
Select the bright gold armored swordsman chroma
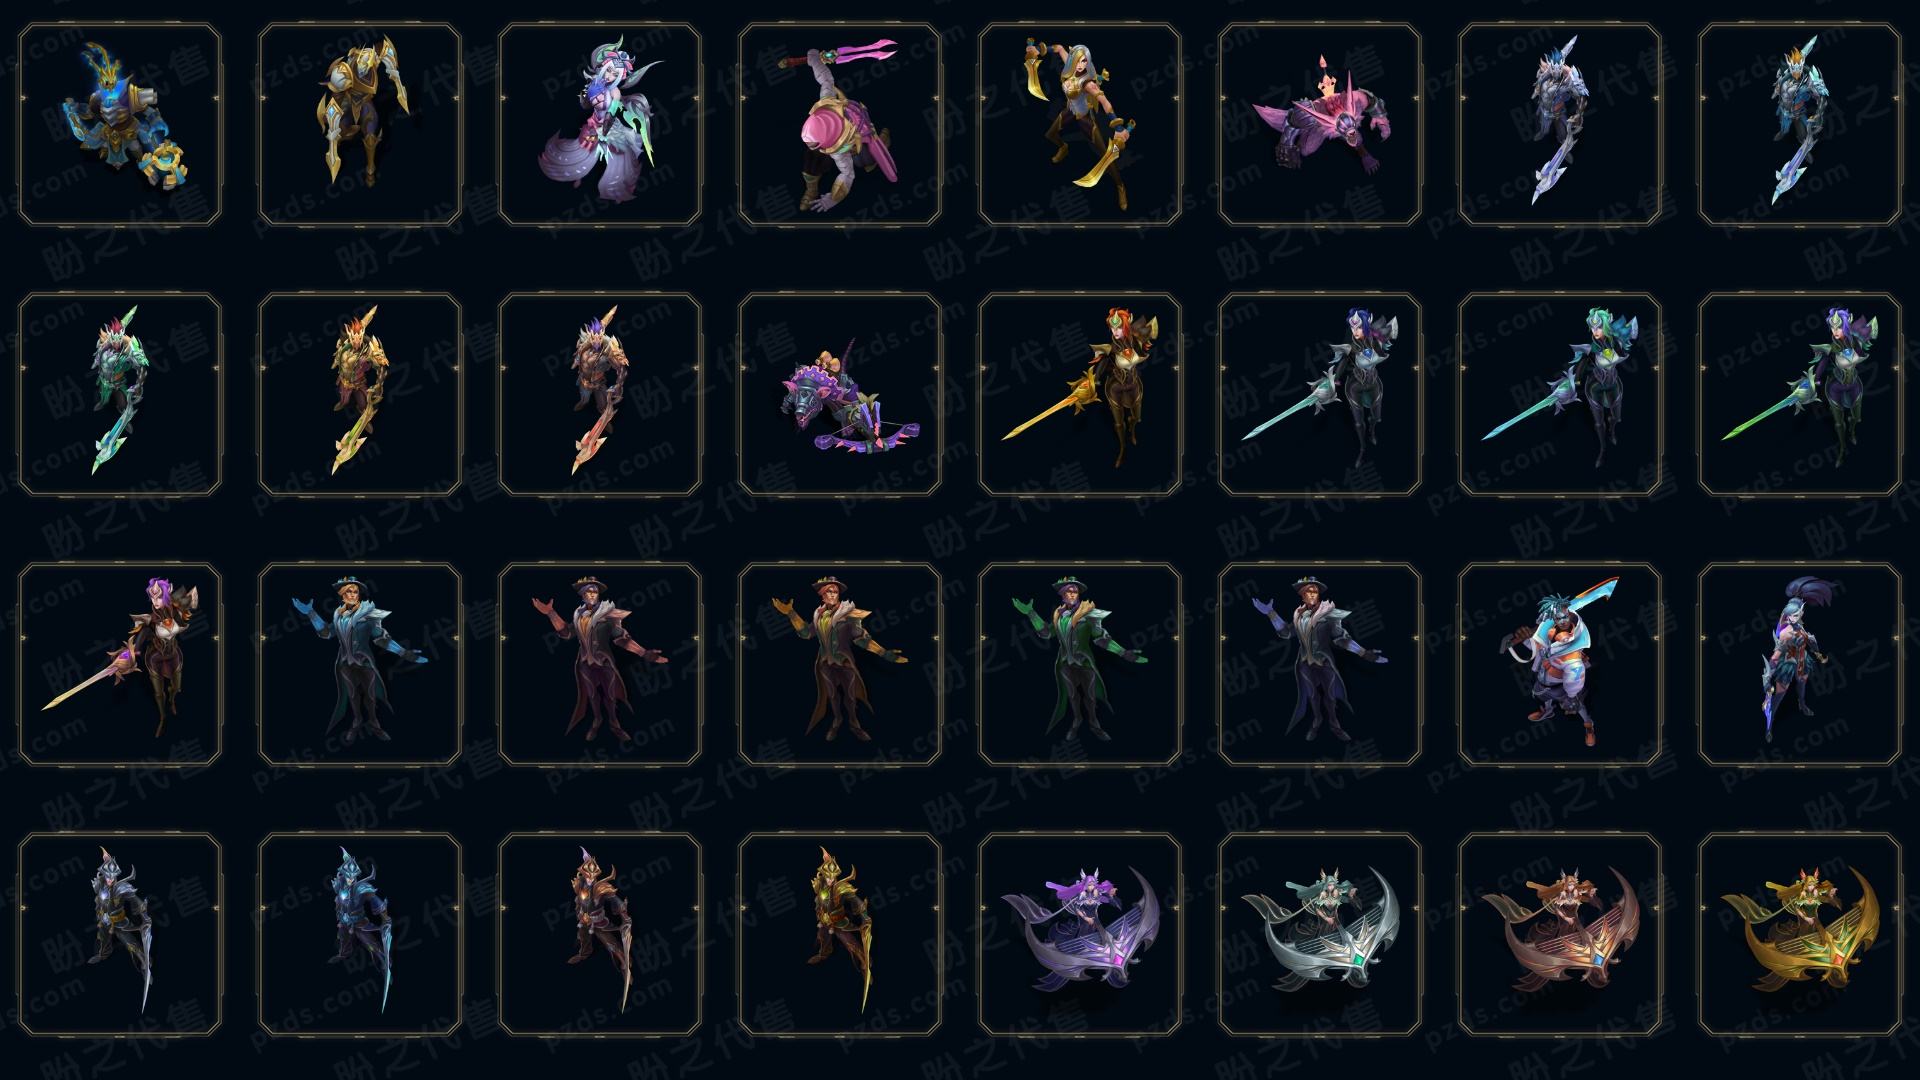(840, 934)
